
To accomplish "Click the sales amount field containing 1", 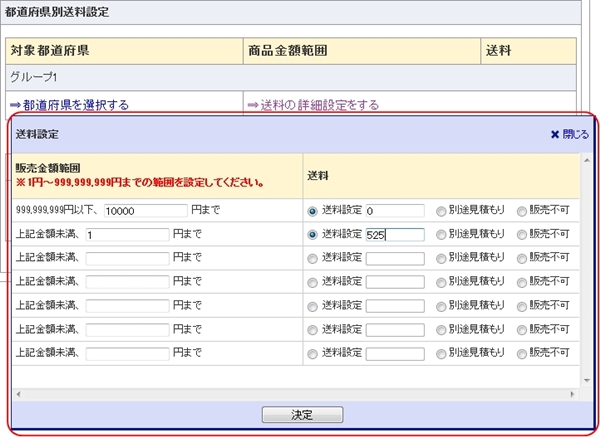I will pos(127,234).
